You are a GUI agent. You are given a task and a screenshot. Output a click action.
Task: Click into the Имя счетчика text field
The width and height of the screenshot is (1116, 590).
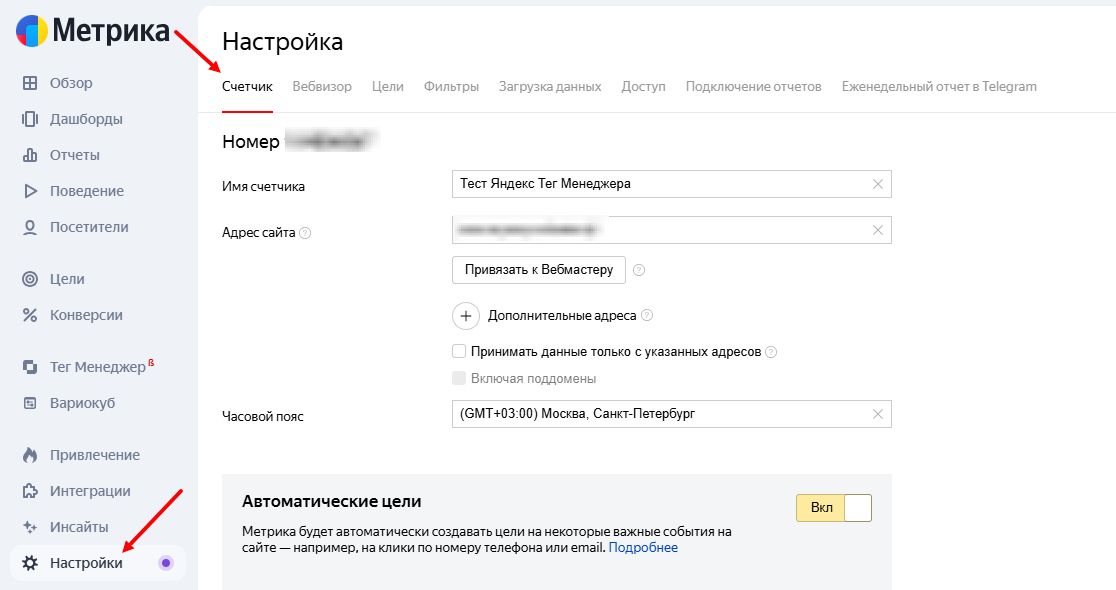click(660, 184)
